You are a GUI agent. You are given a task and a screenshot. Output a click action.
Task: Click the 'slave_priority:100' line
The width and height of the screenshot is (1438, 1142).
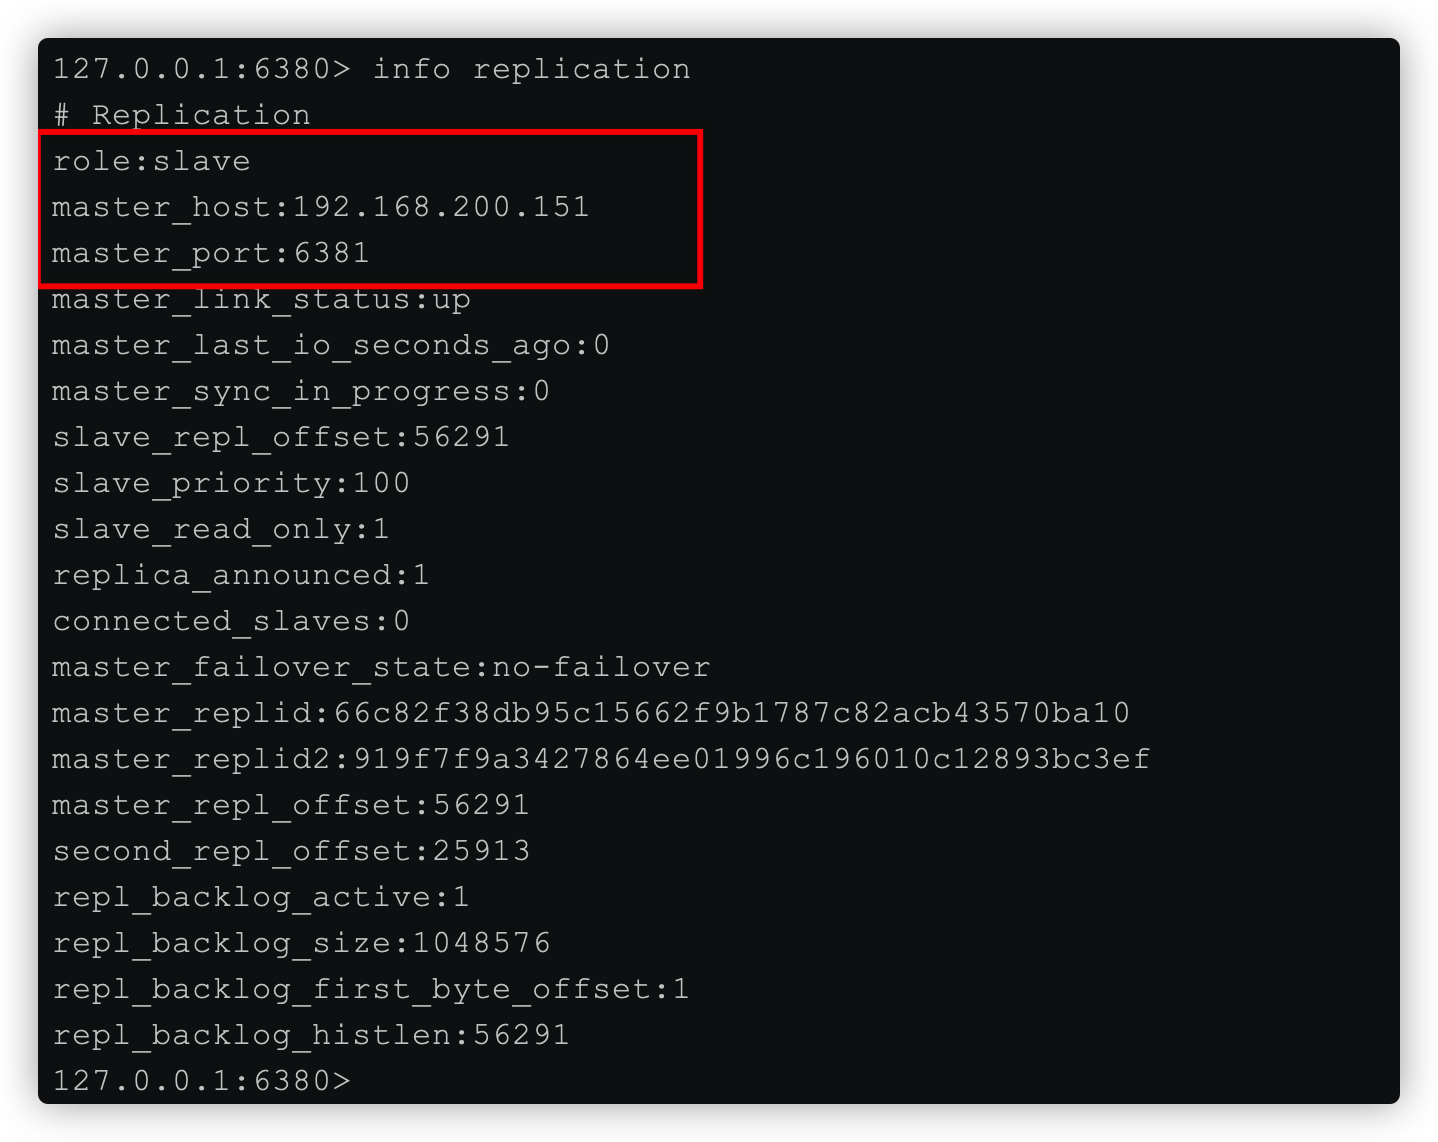[x=231, y=483]
